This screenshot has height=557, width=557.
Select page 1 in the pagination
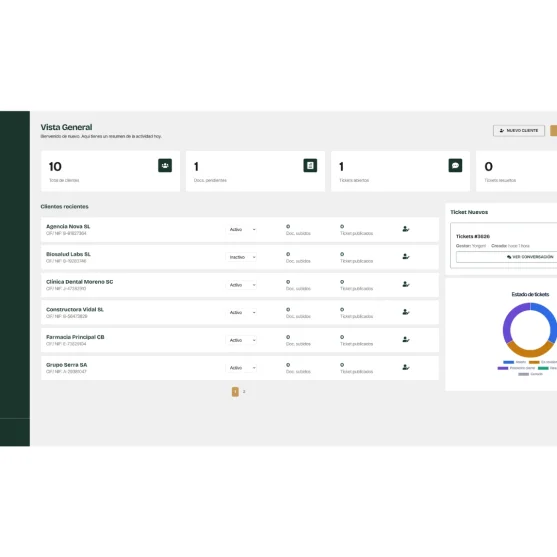[235, 391]
